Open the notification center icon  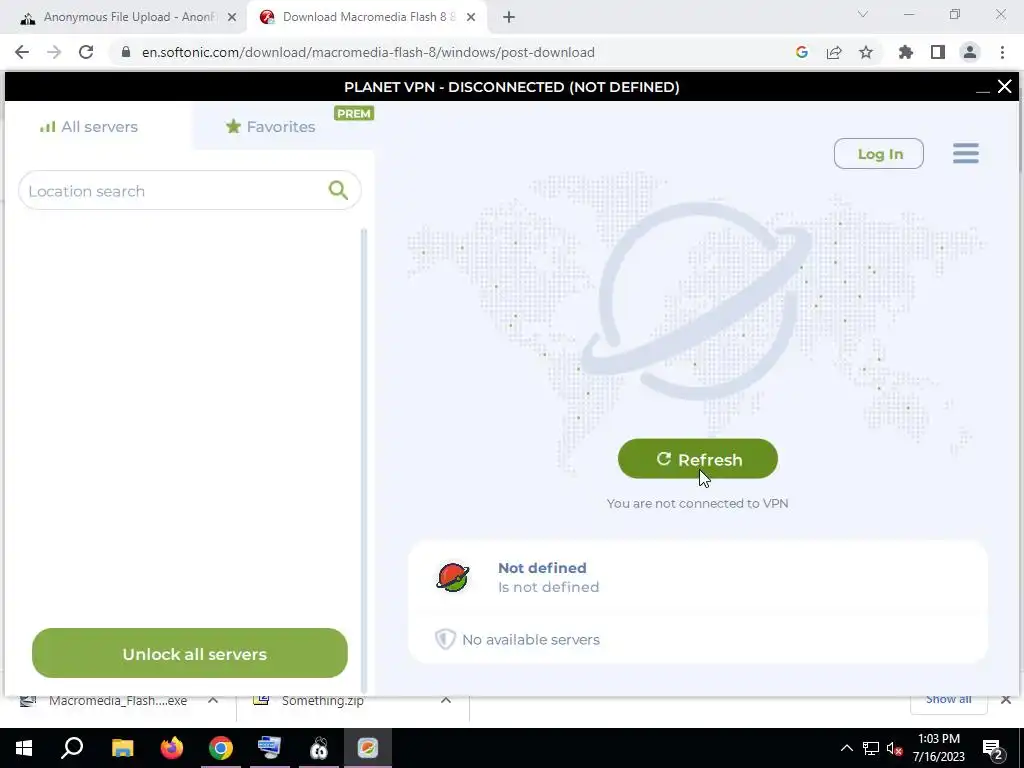coord(992,748)
